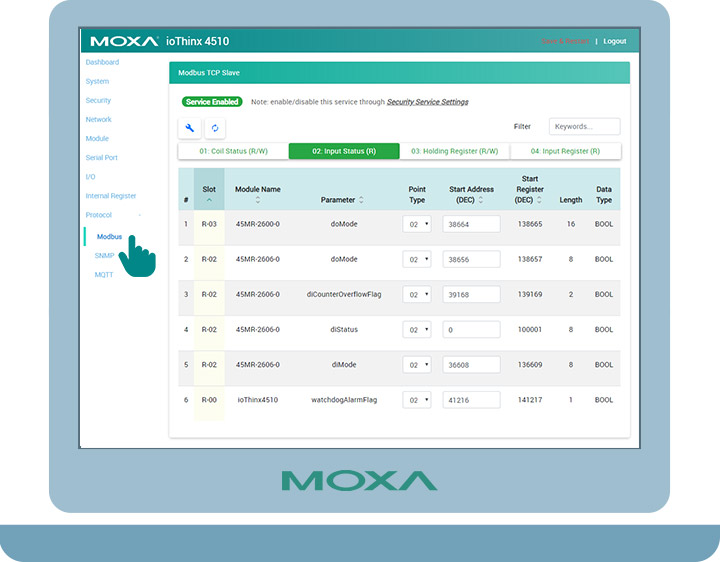720x562 pixels.
Task: Select Modbus under Protocol
Action: pyautogui.click(x=109, y=236)
